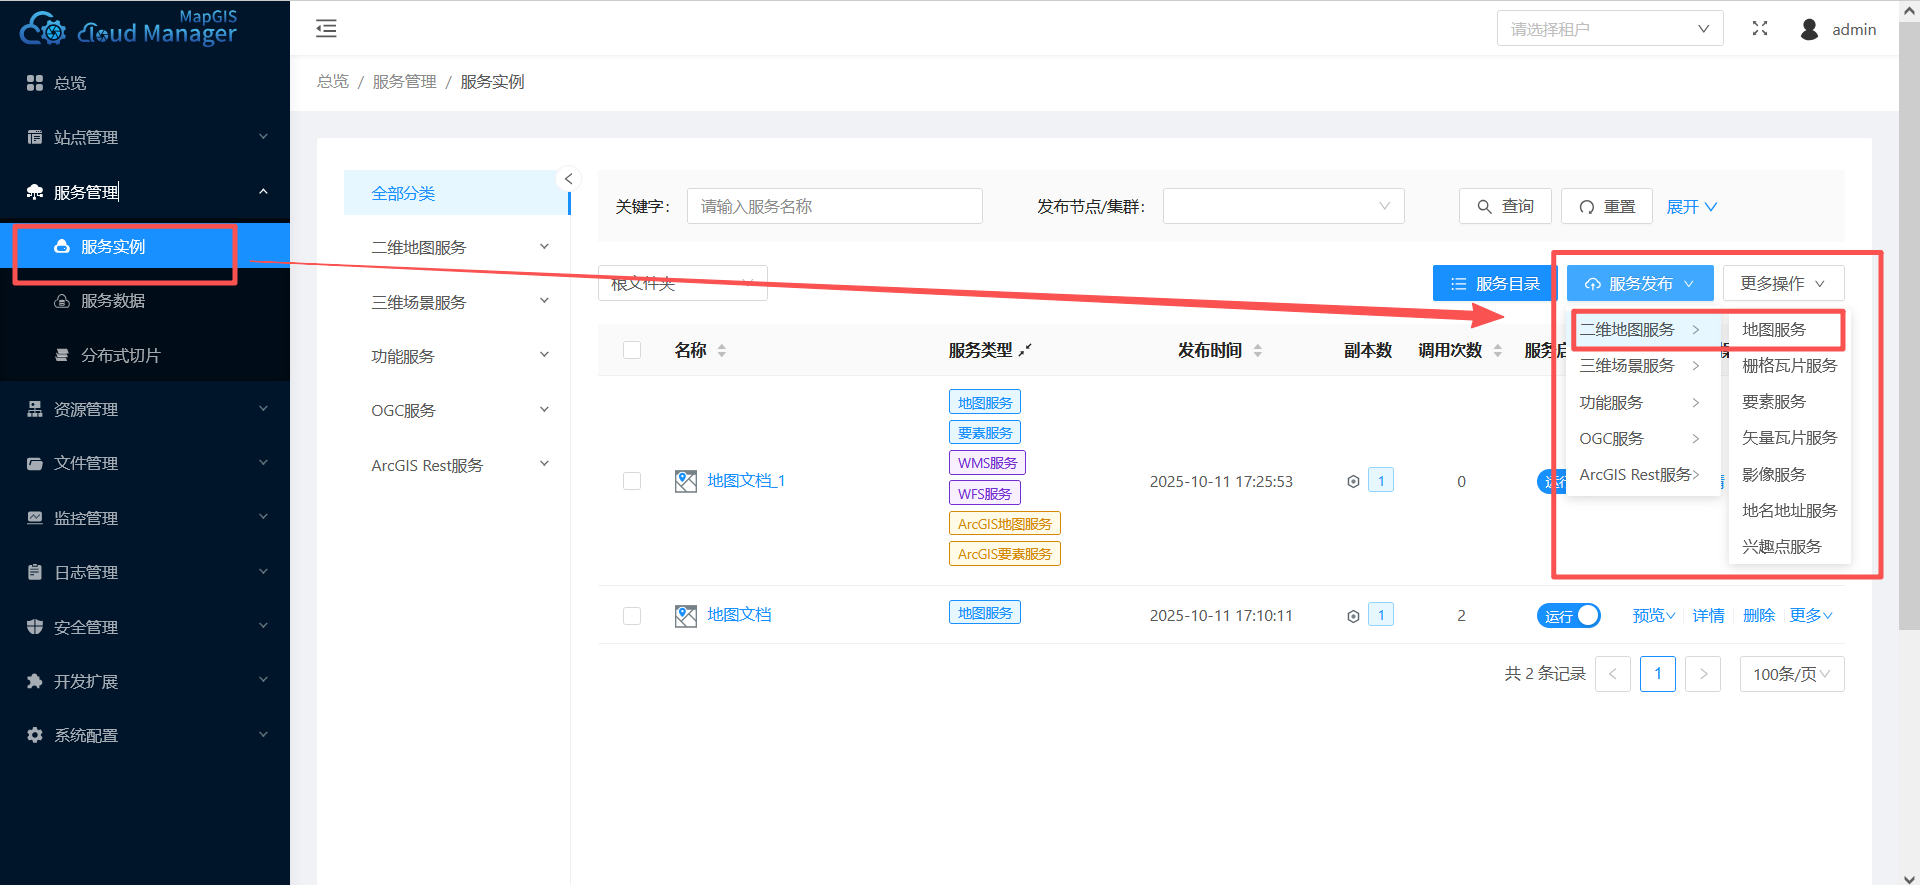Viewport: 1920px width, 885px height.
Task: Click map document icon beside 地图文档
Action: 686,615
